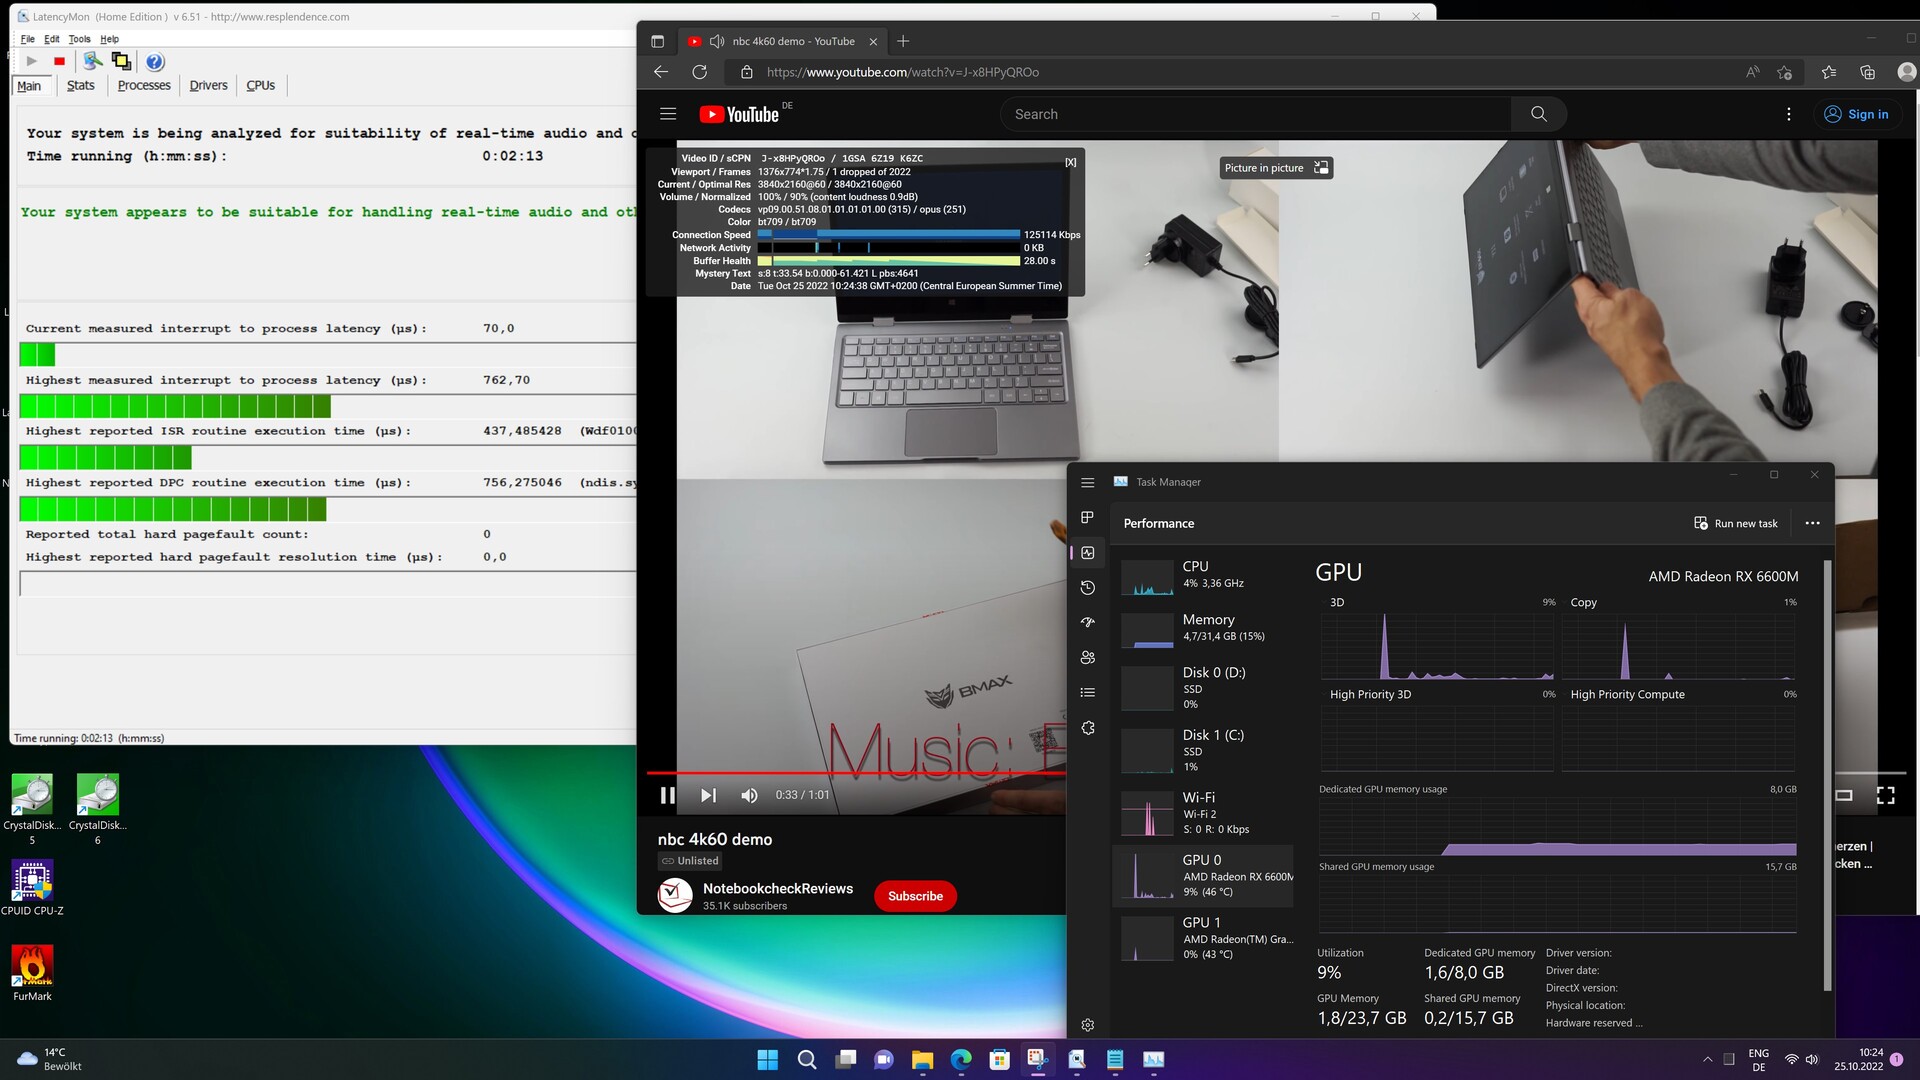Image resolution: width=1920 pixels, height=1080 pixels.
Task: Open the Copy engine graph dropdown
Action: coord(1583,603)
